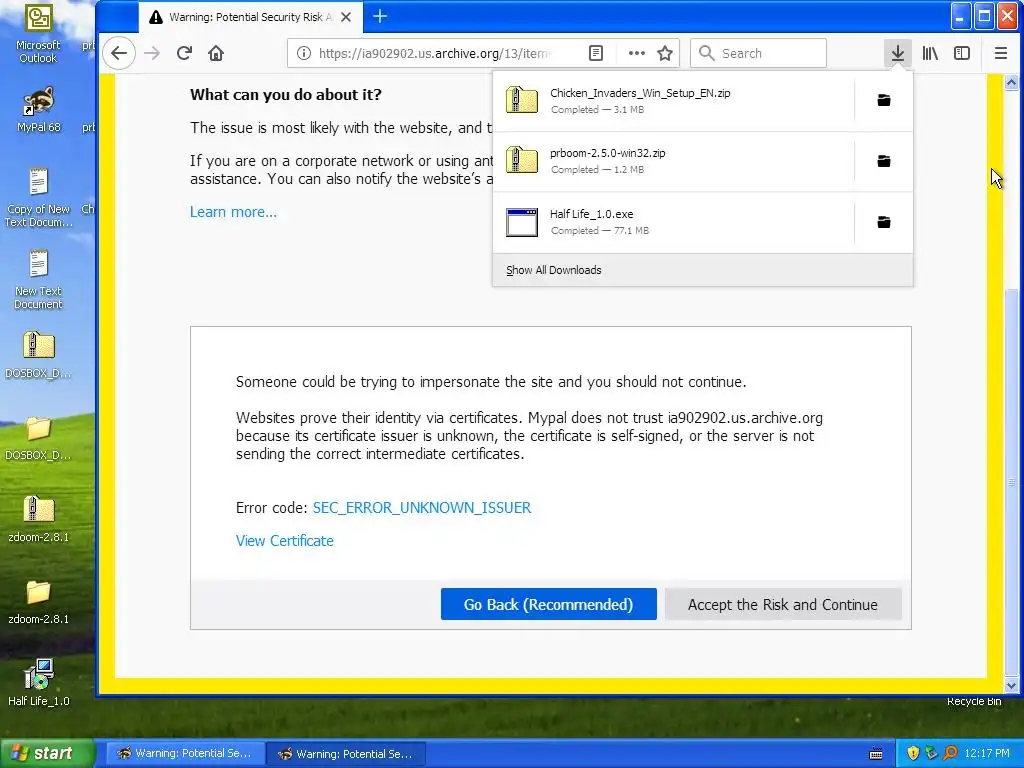The height and width of the screenshot is (768, 1024).
Task: Open the Chicken_Invaders_Win_Setup_EN.zip download
Action: [x=673, y=101]
